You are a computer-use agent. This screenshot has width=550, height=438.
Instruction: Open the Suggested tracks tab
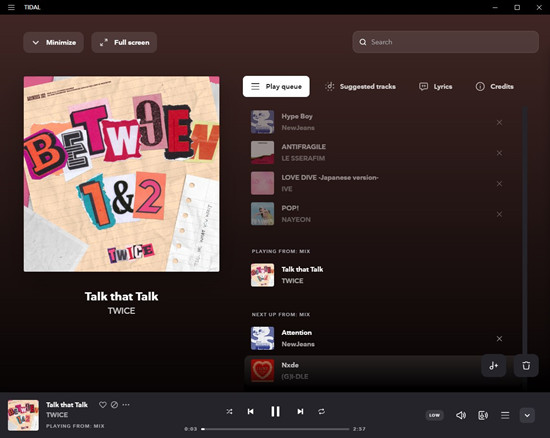tap(360, 86)
